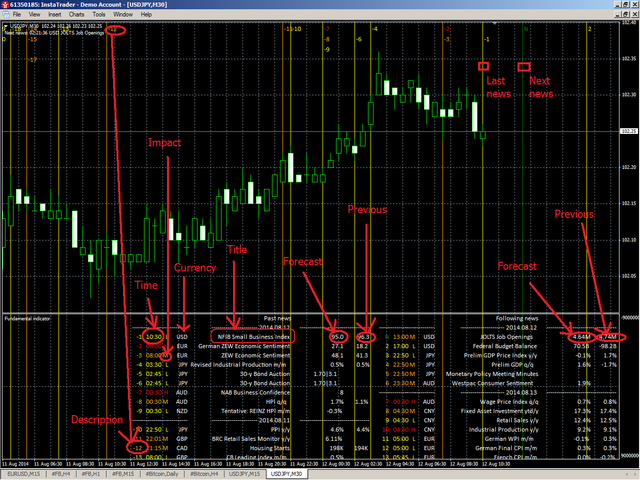640x480 pixels.
Task: Minimize the USDJPY,M30 chart child window
Action: coord(618,14)
